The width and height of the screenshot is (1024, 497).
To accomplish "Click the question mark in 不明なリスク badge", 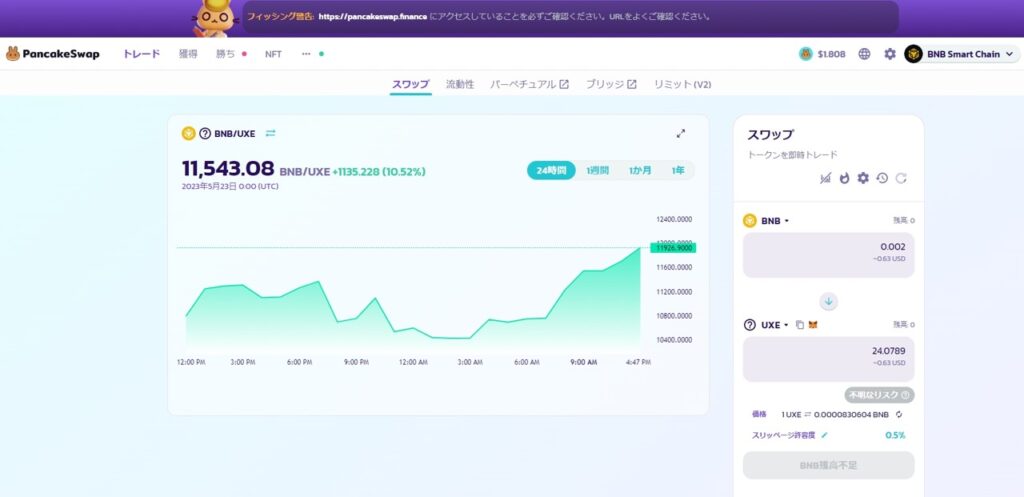I will pyautogui.click(x=905, y=395).
